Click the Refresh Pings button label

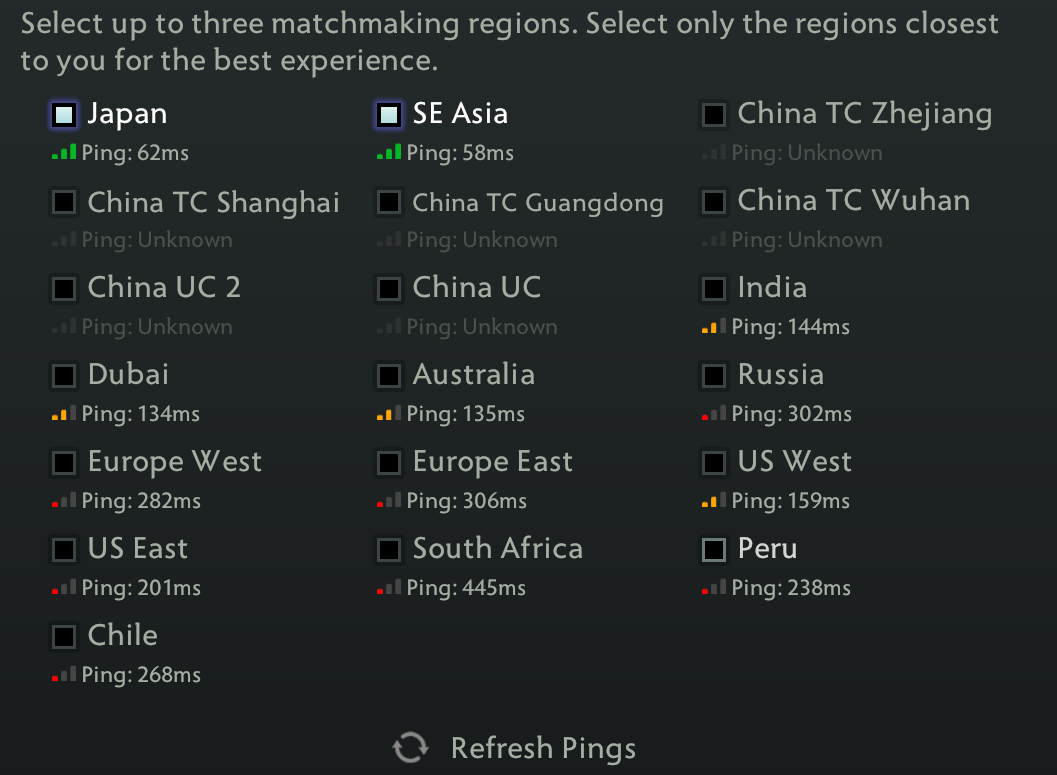[x=543, y=748]
